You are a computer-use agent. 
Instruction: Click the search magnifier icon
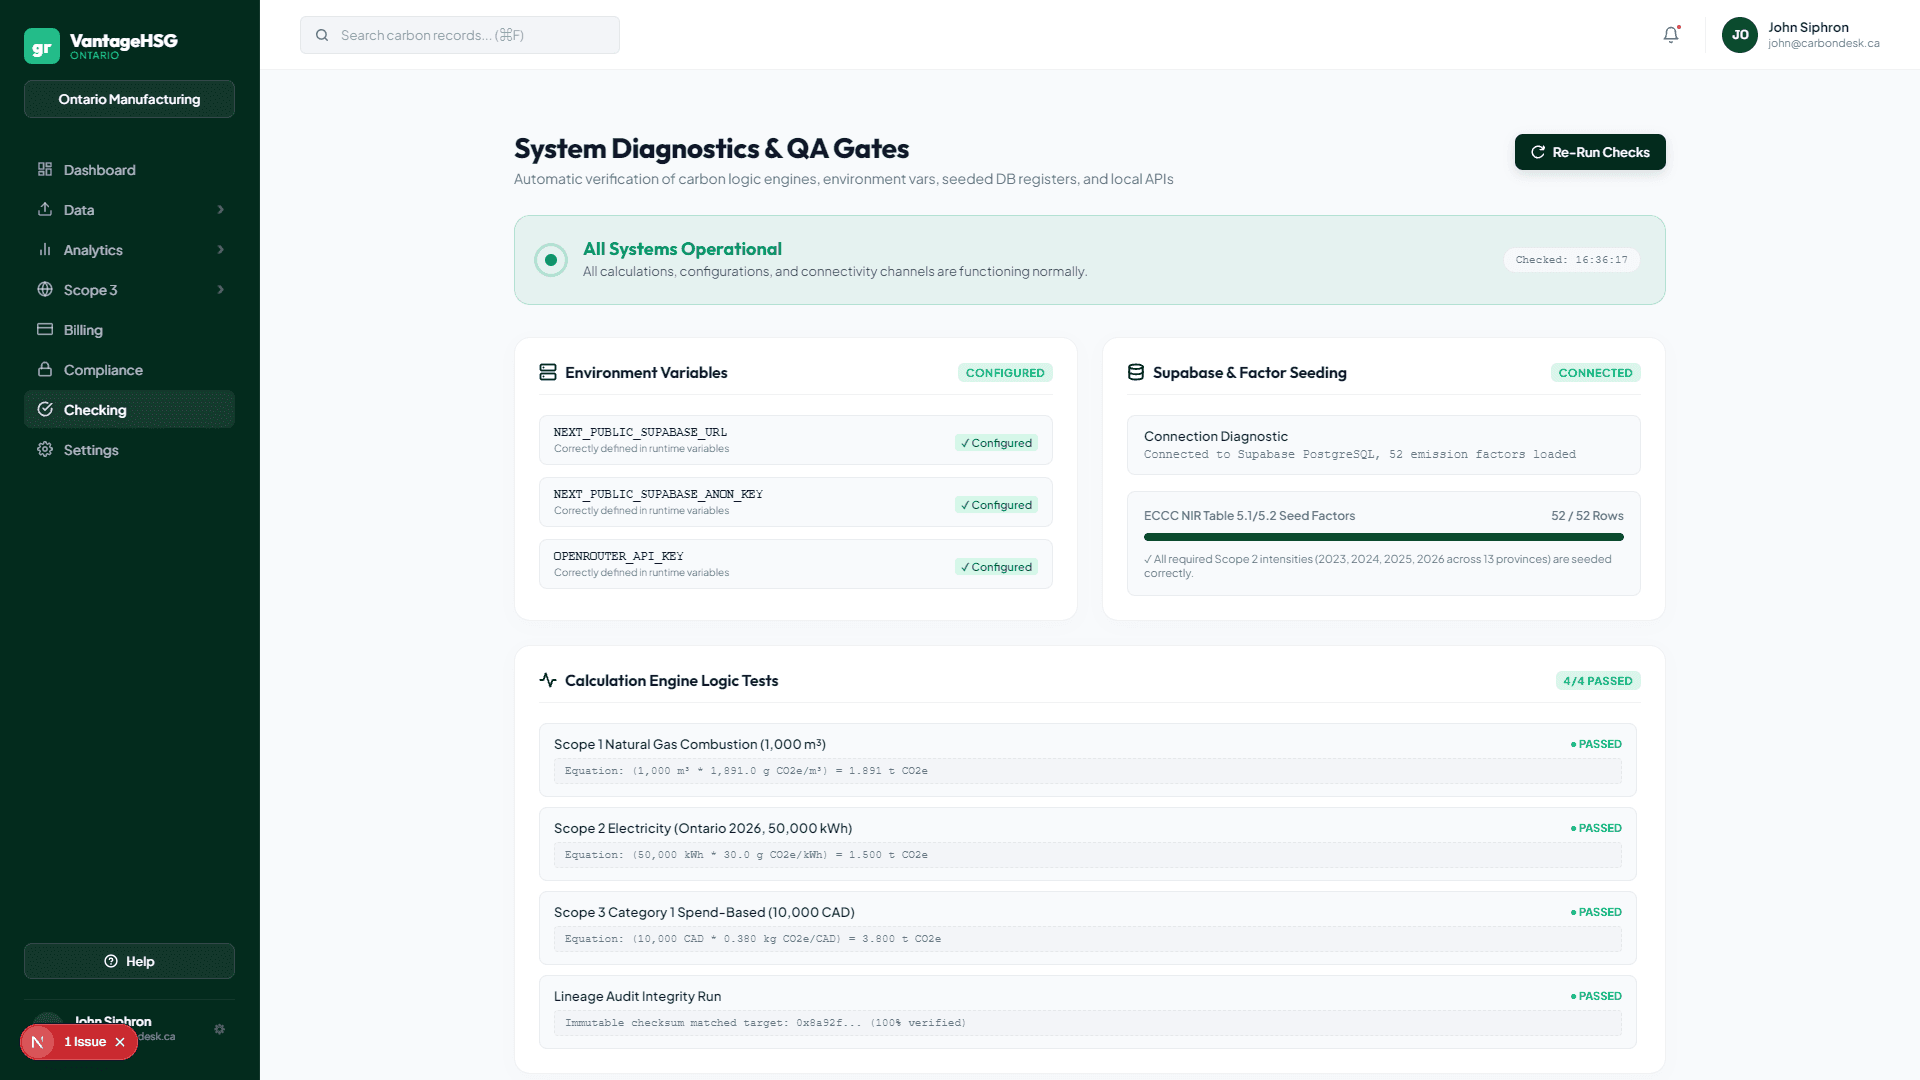tap(322, 35)
